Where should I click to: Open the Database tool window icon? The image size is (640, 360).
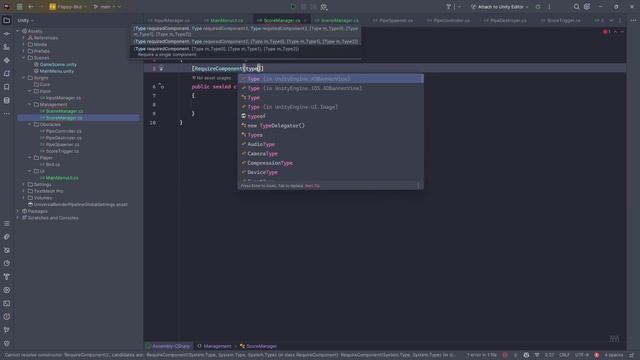click(7, 100)
